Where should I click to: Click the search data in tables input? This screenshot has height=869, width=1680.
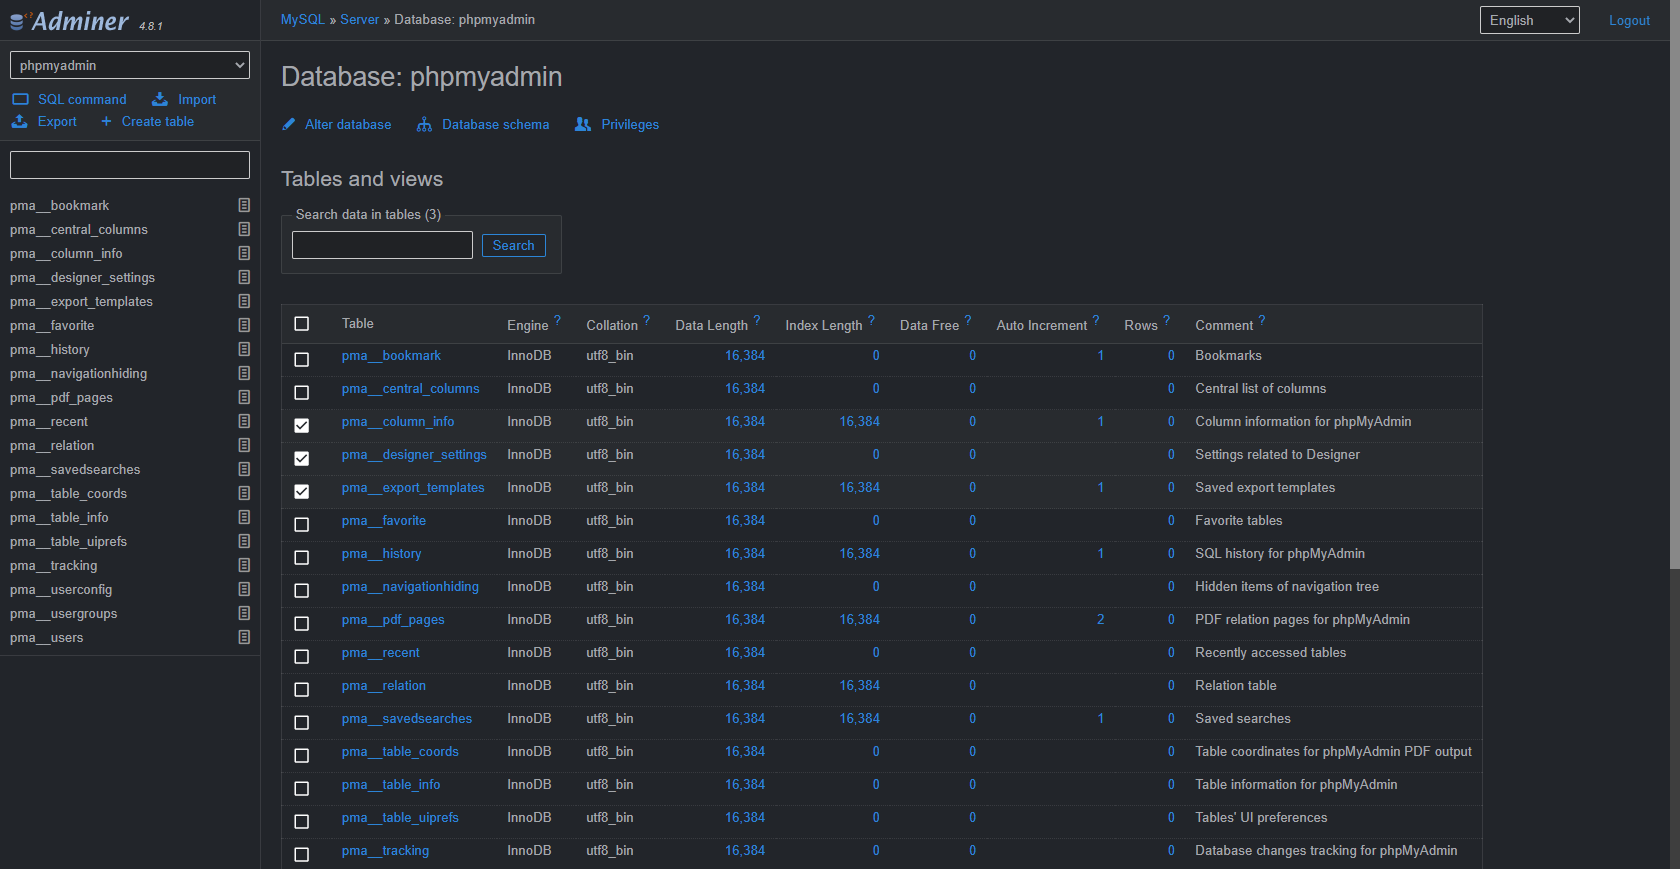coord(382,245)
